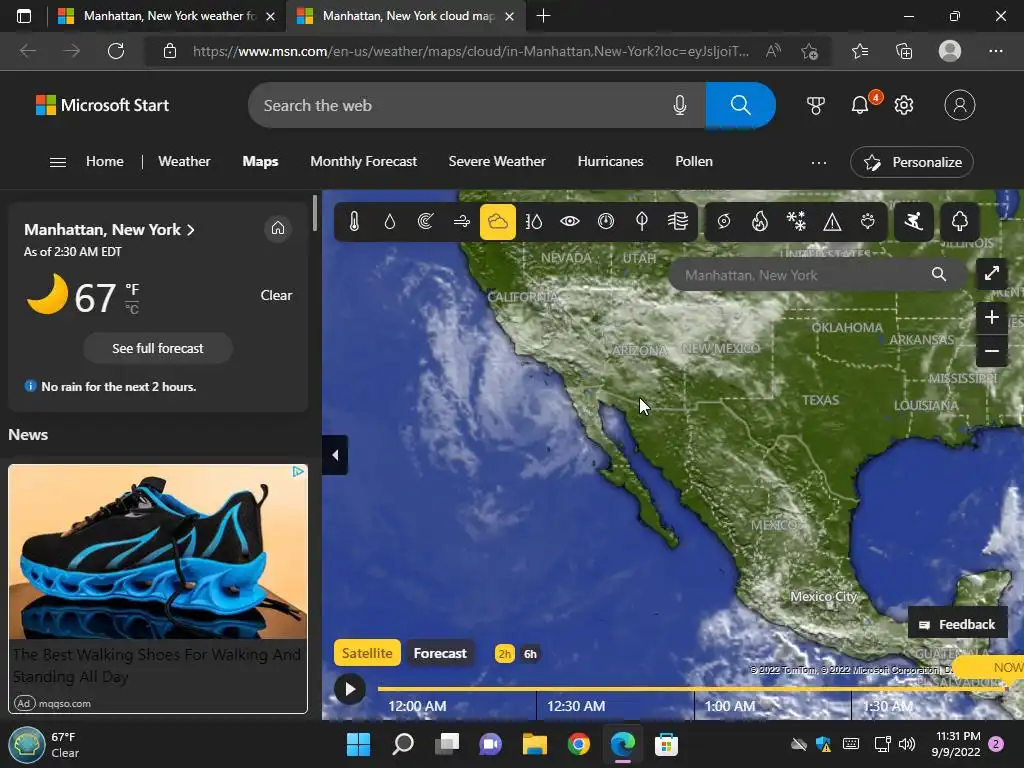Switch temperature unit to °F
The width and height of the screenshot is (1024, 768).
(x=132, y=289)
